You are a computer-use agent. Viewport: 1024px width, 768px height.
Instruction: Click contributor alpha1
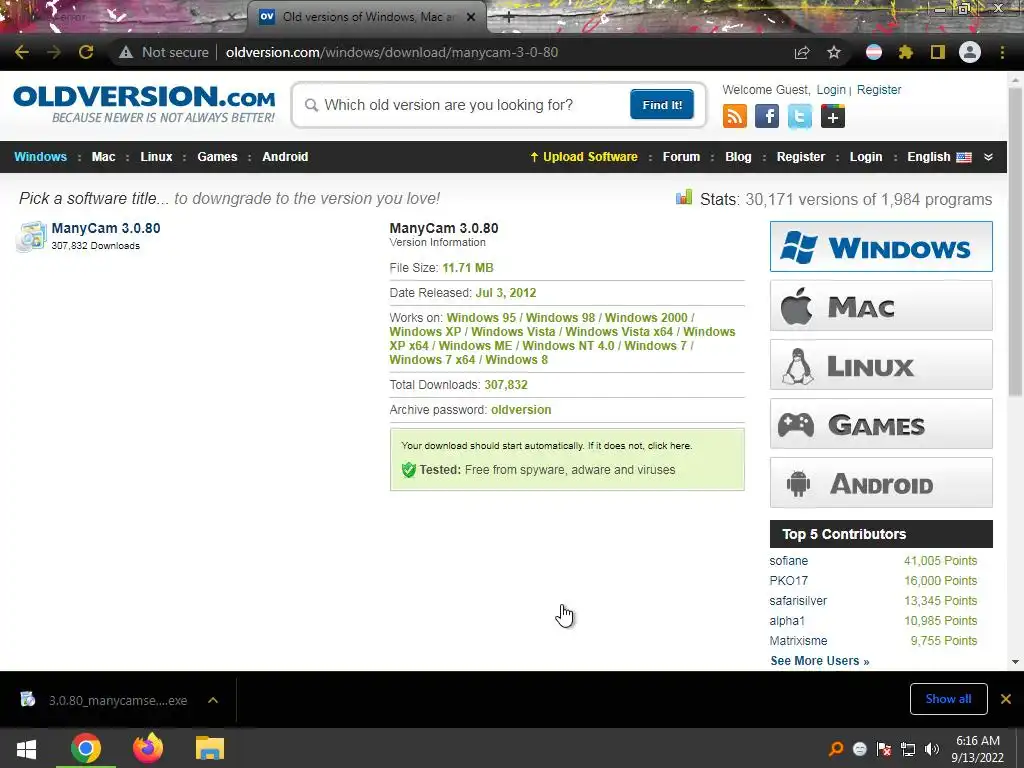[787, 621]
